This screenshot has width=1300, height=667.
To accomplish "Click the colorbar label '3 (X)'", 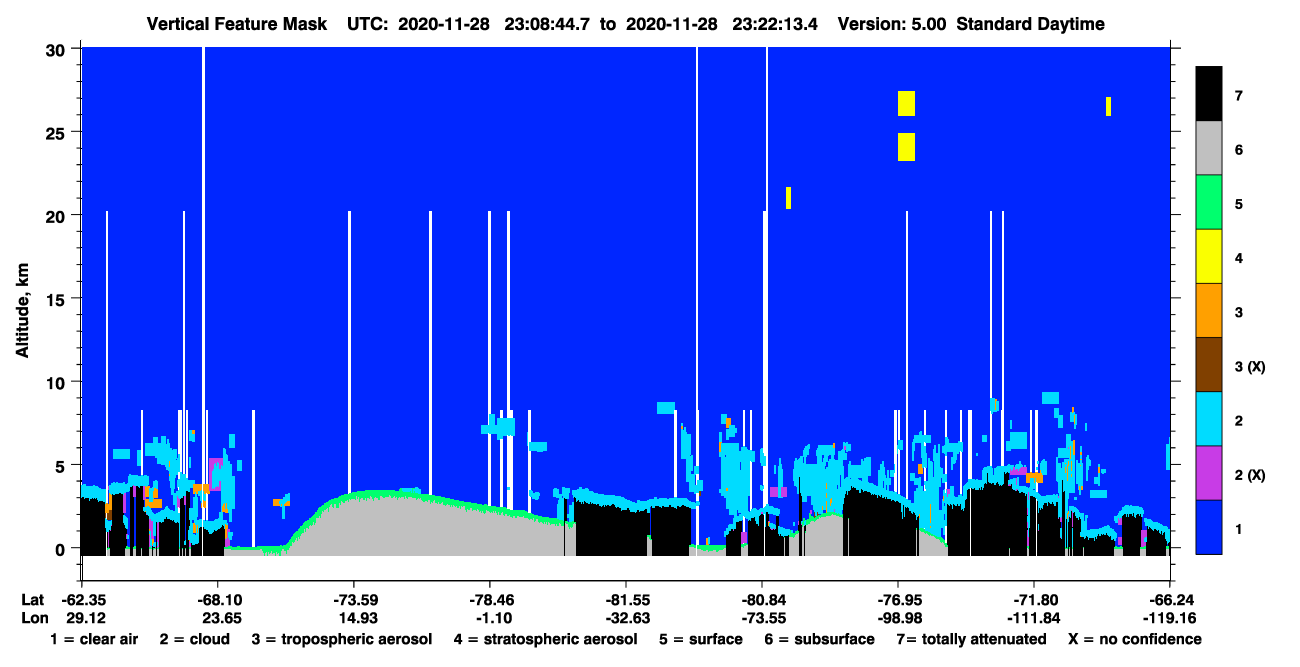I will 1250,366.
